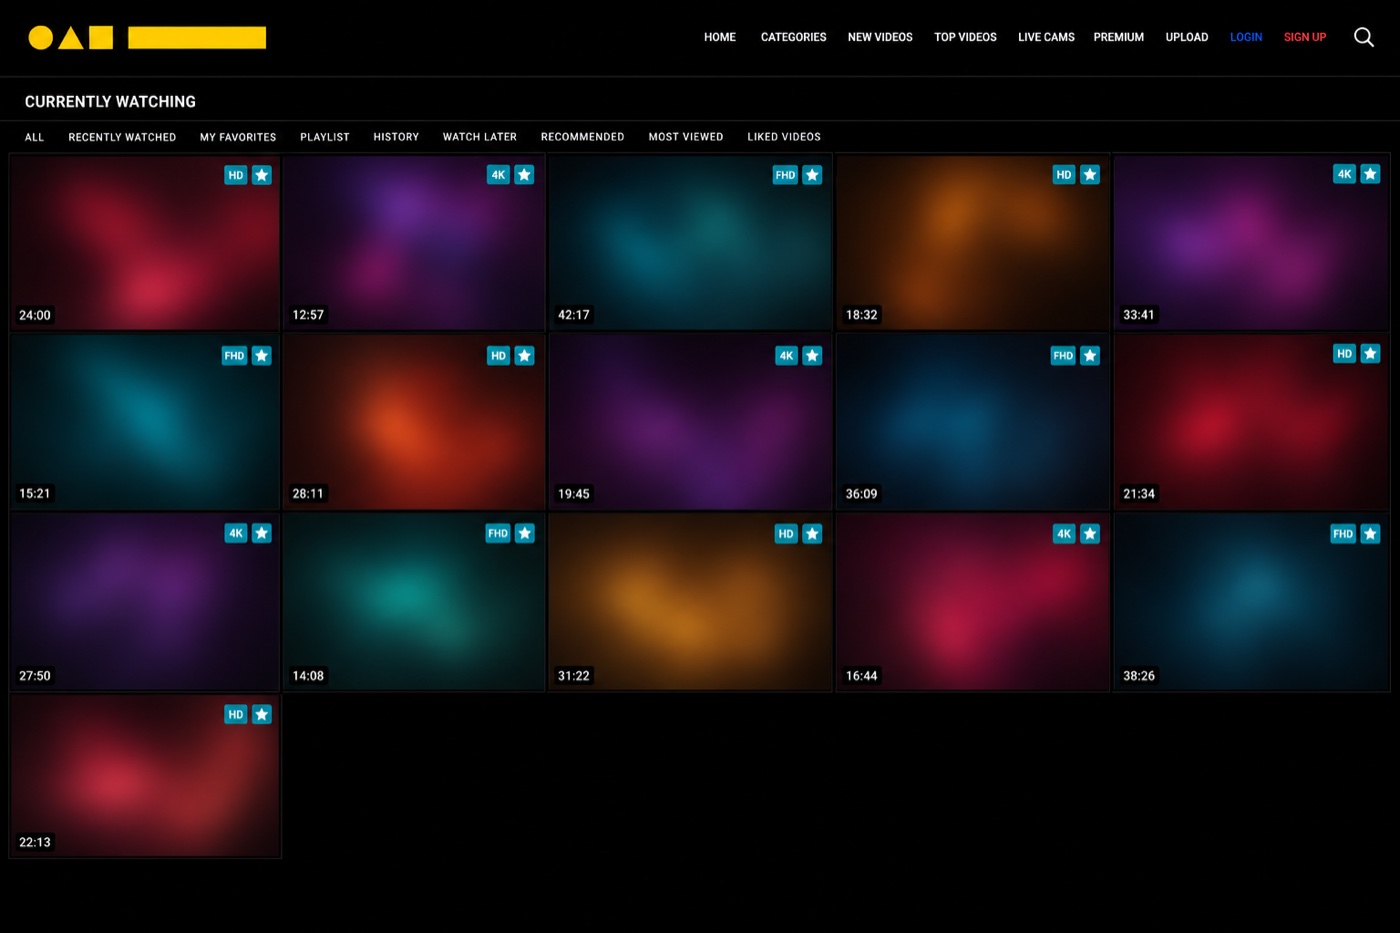Click star icon on the 38:26 video
The height and width of the screenshot is (933, 1400).
pos(1370,534)
